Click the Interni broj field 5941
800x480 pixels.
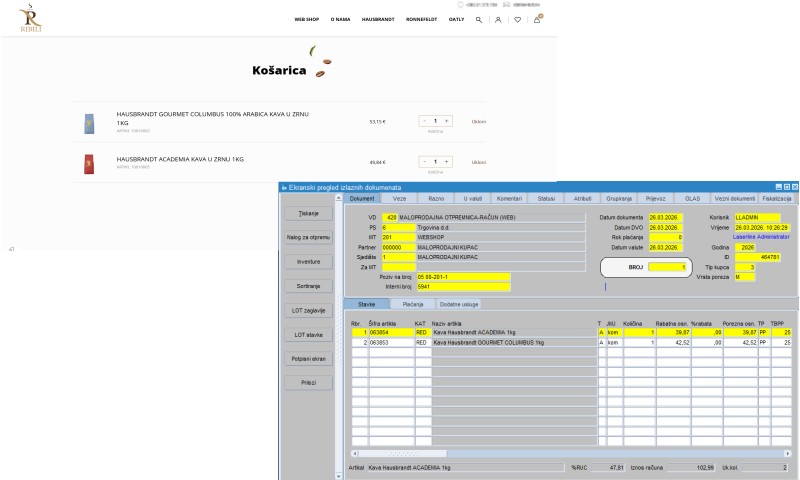pos(463,287)
